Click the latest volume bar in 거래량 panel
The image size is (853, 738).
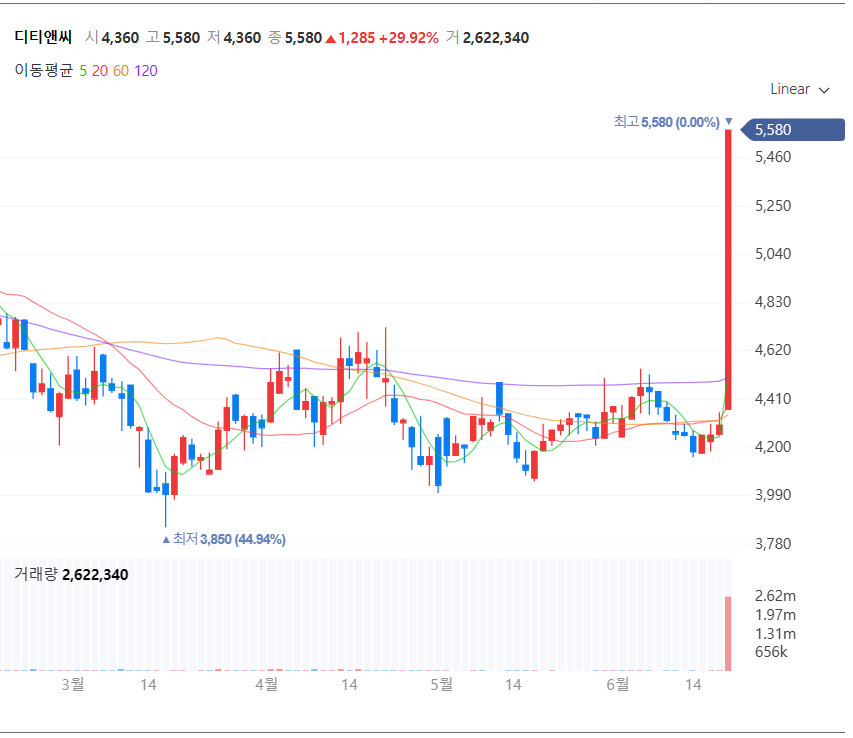pyautogui.click(x=728, y=634)
